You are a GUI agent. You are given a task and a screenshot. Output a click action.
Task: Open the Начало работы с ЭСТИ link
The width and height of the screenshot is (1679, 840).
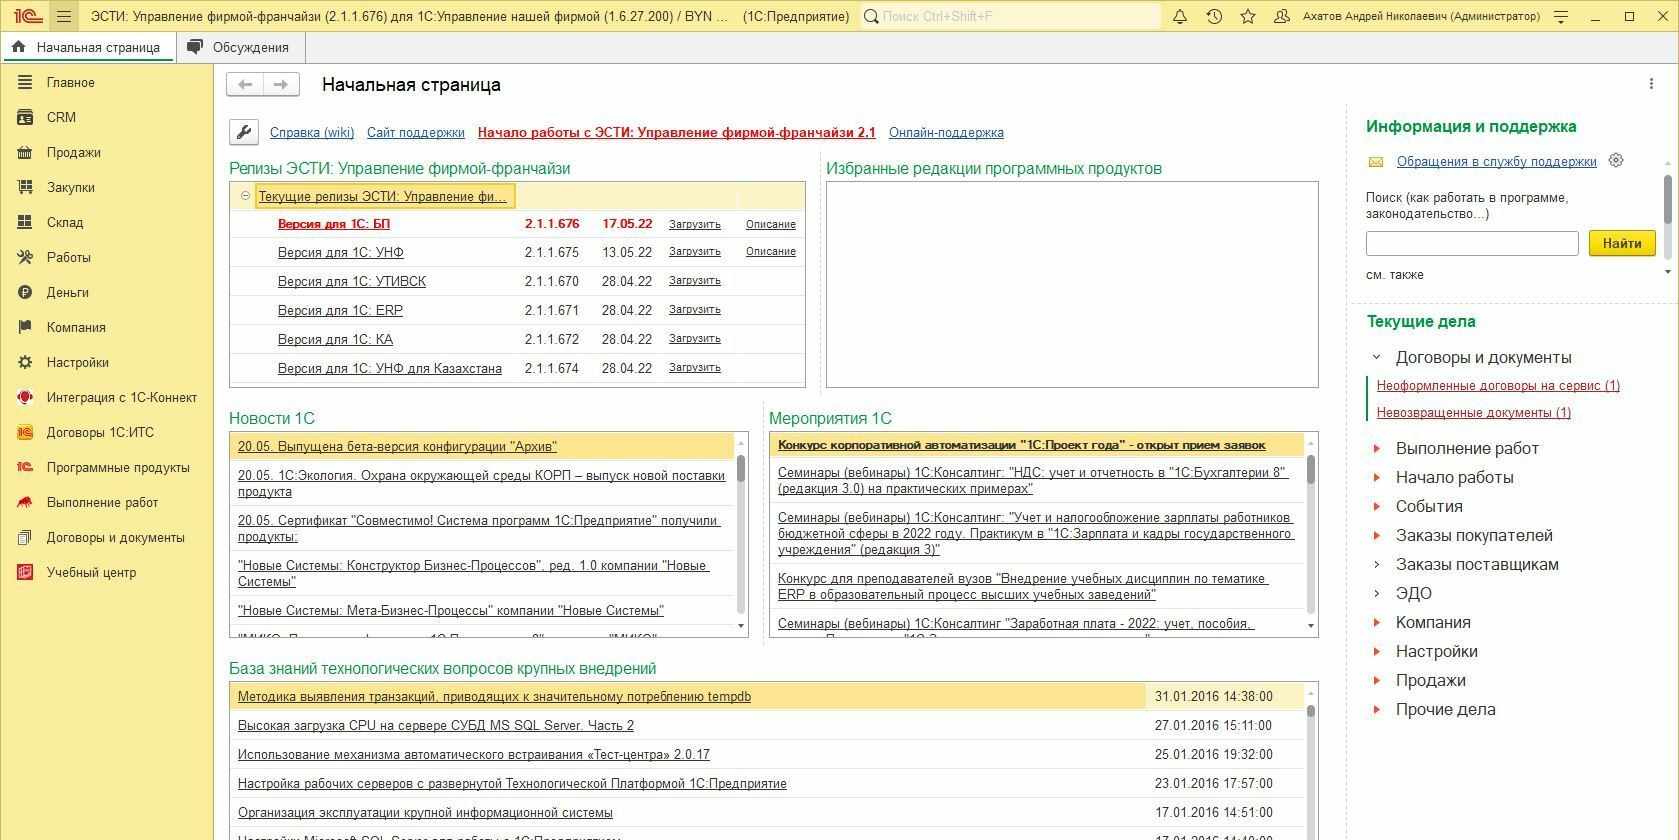coord(677,132)
